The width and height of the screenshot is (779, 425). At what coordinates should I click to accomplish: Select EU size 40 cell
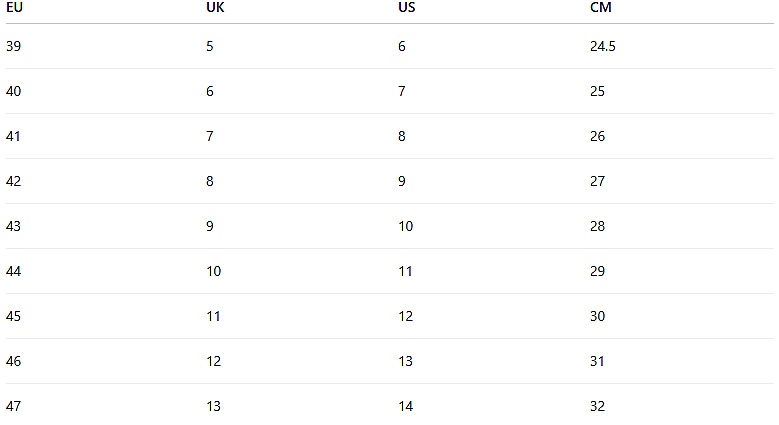(x=13, y=91)
